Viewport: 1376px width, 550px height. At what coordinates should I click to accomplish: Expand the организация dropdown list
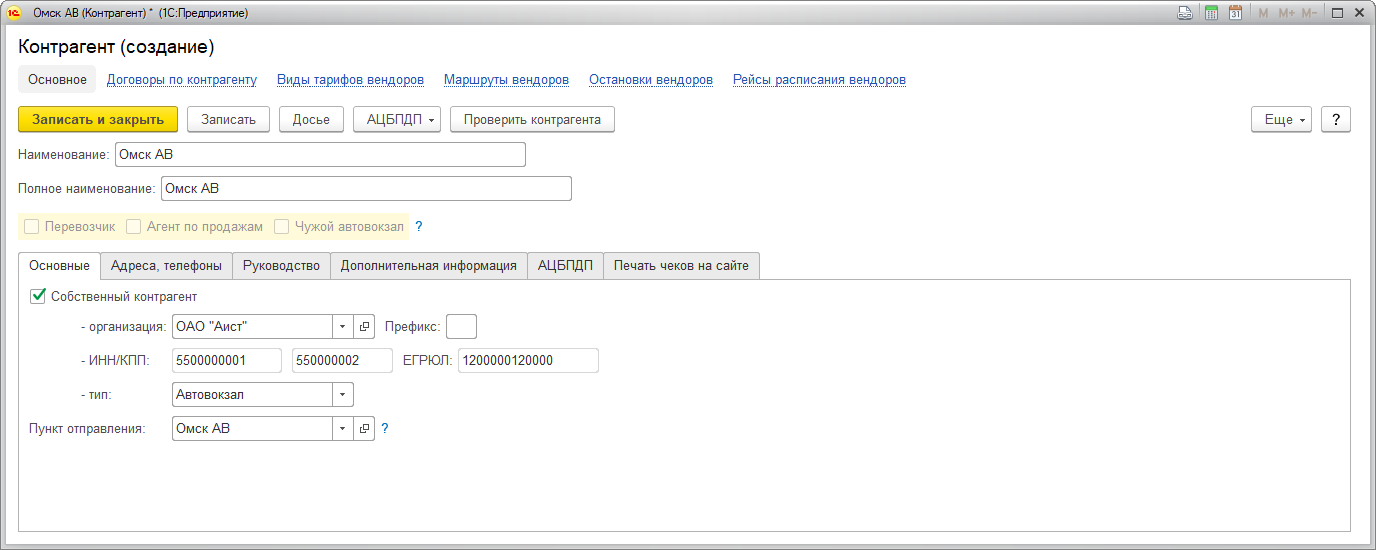pyautogui.click(x=343, y=327)
